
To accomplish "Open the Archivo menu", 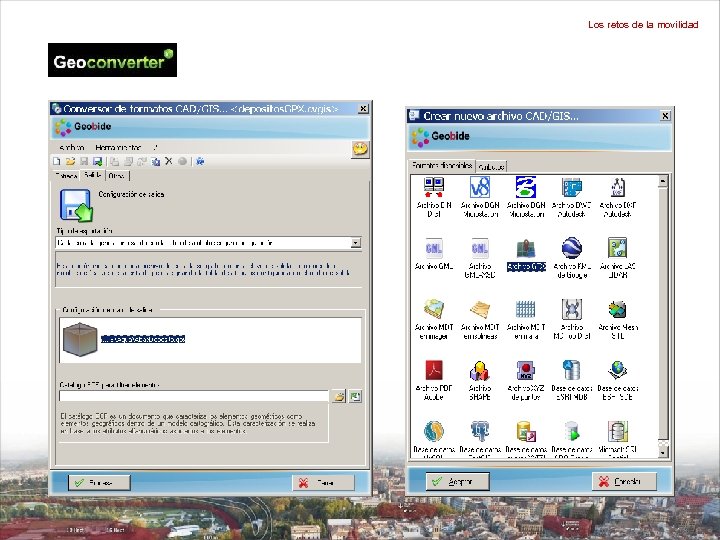I will pos(72,148).
